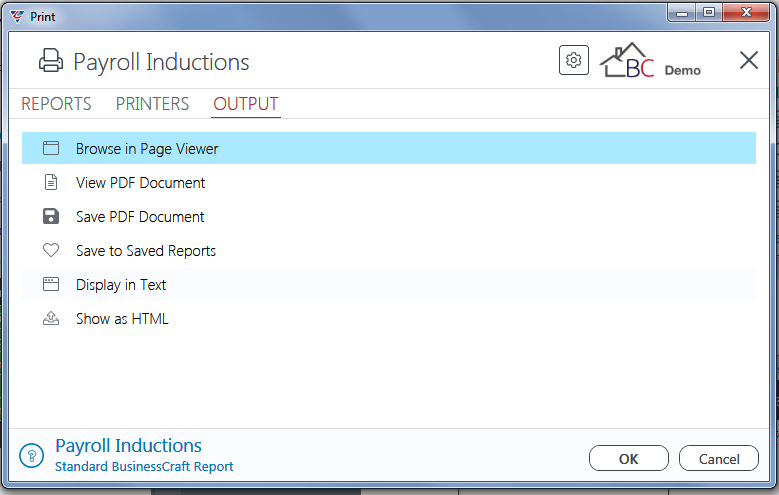Click the printer icon beside Payroll Inductions
779x495 pixels.
click(51, 61)
